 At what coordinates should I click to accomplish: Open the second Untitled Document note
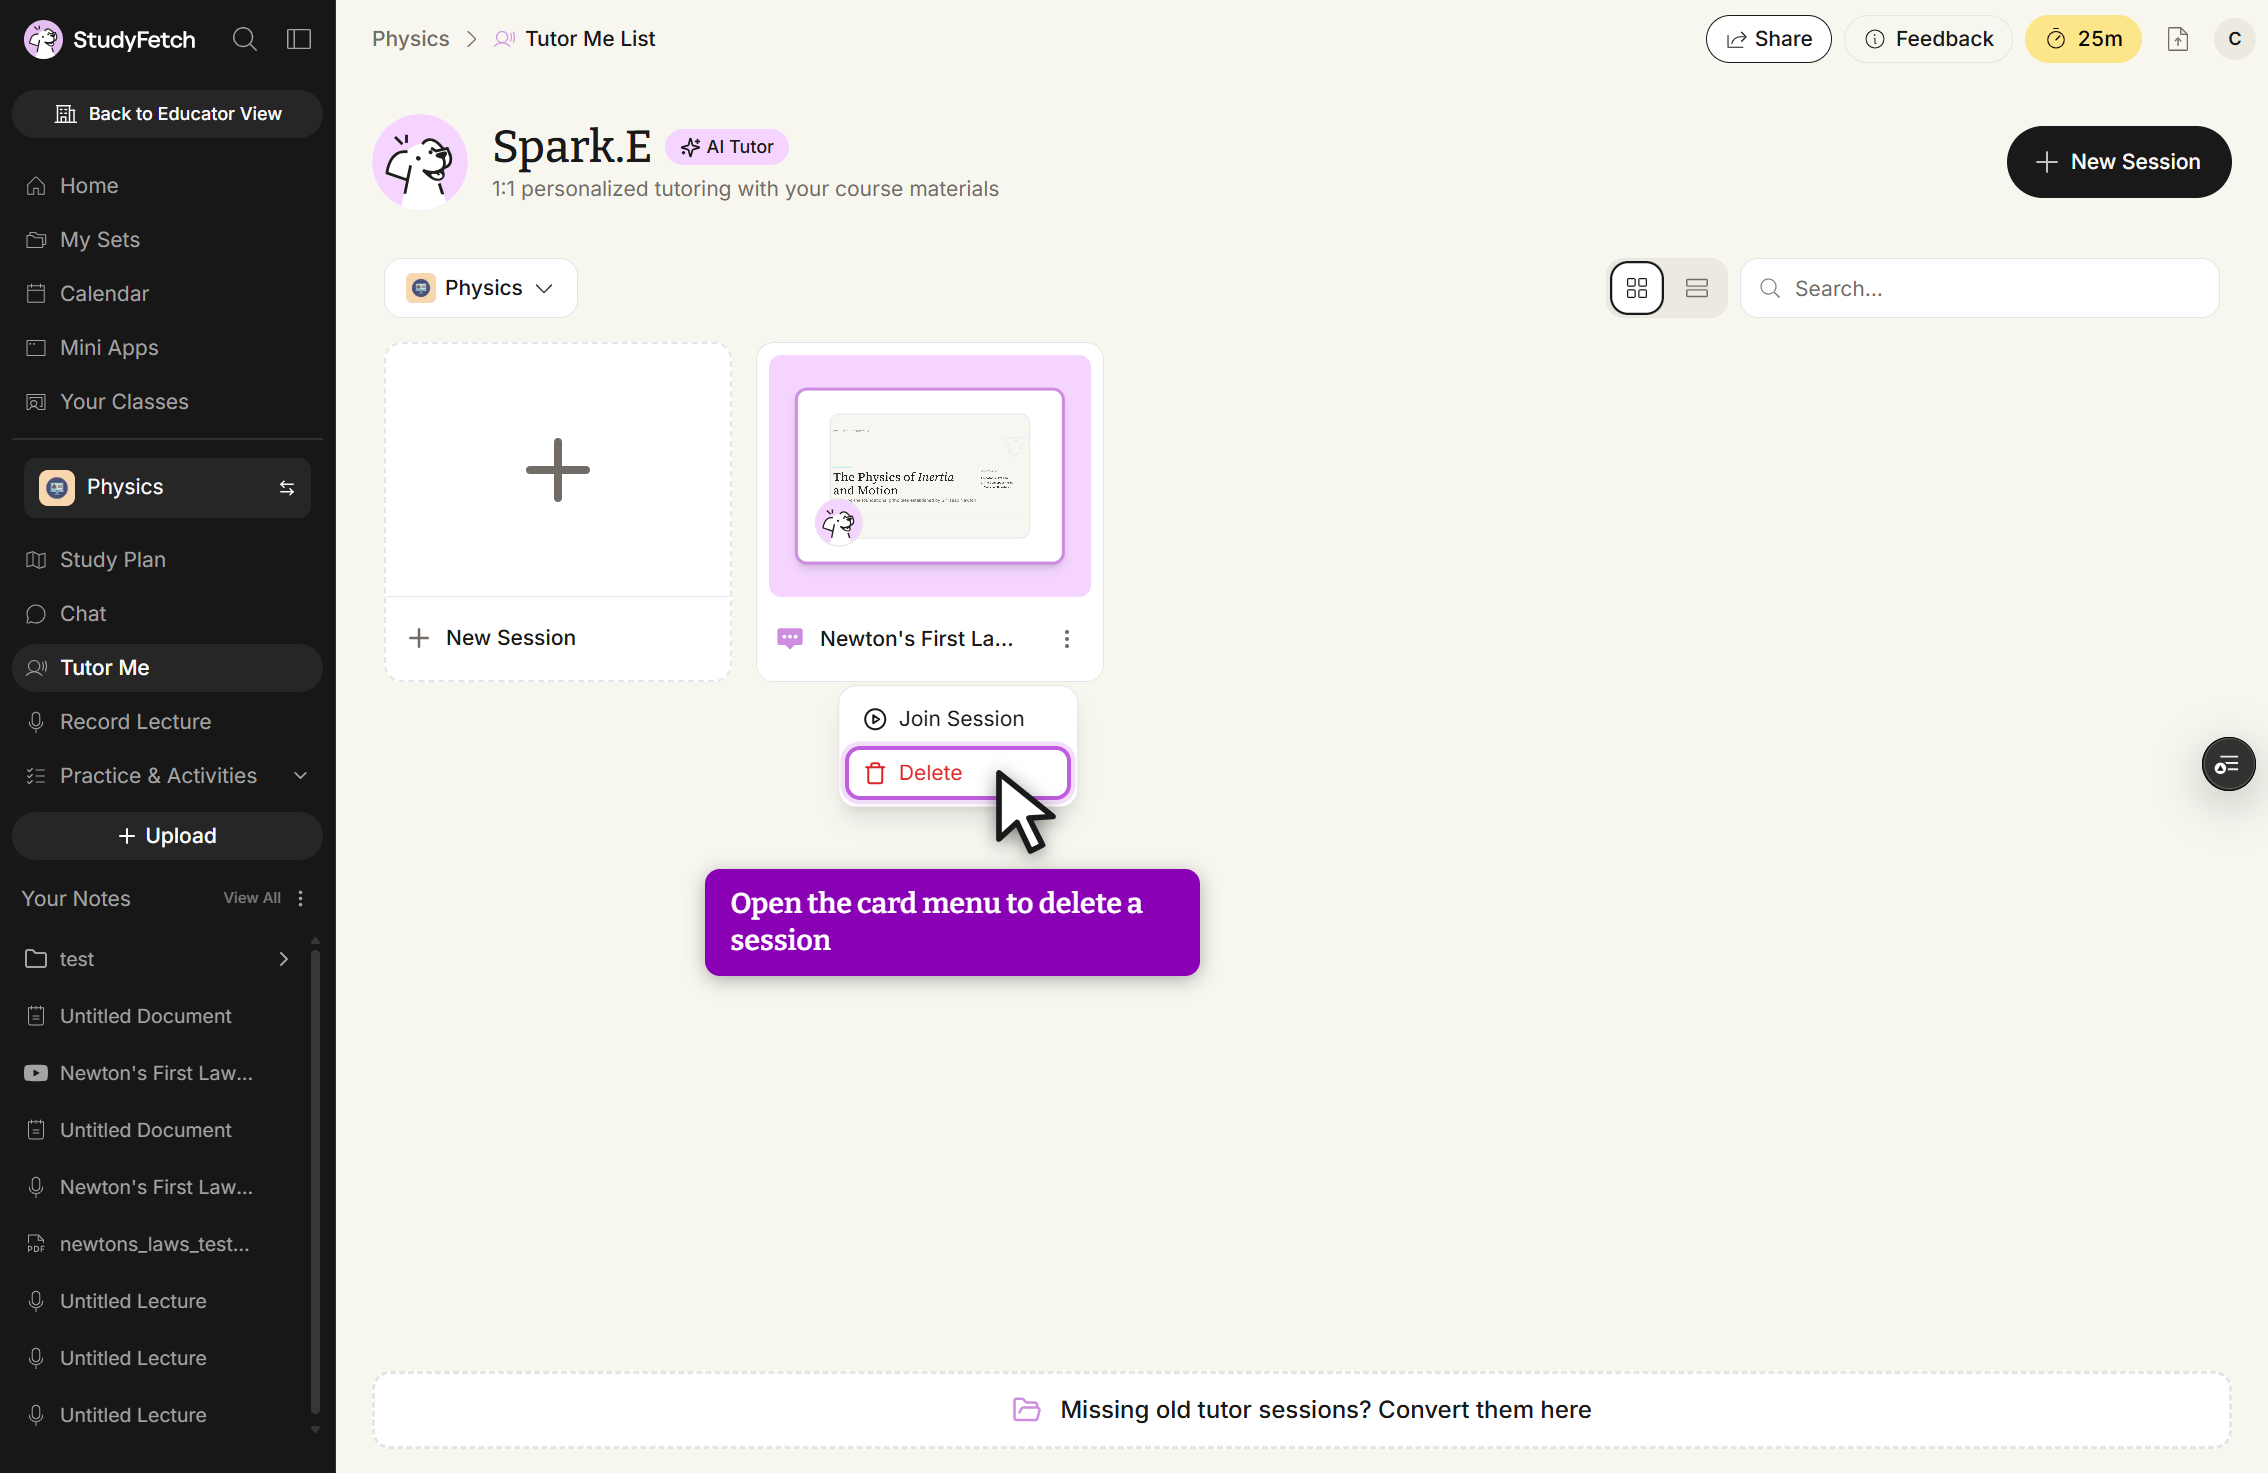158,1130
